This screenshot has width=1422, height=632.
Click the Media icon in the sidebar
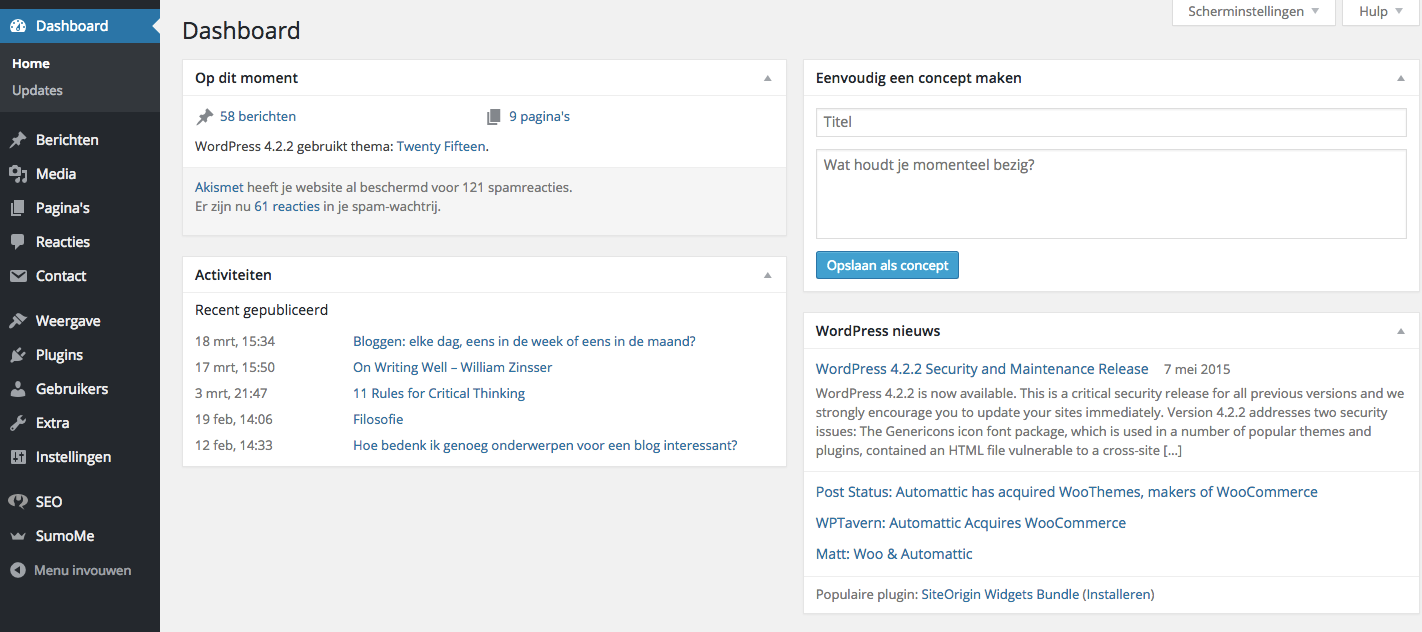click(18, 174)
